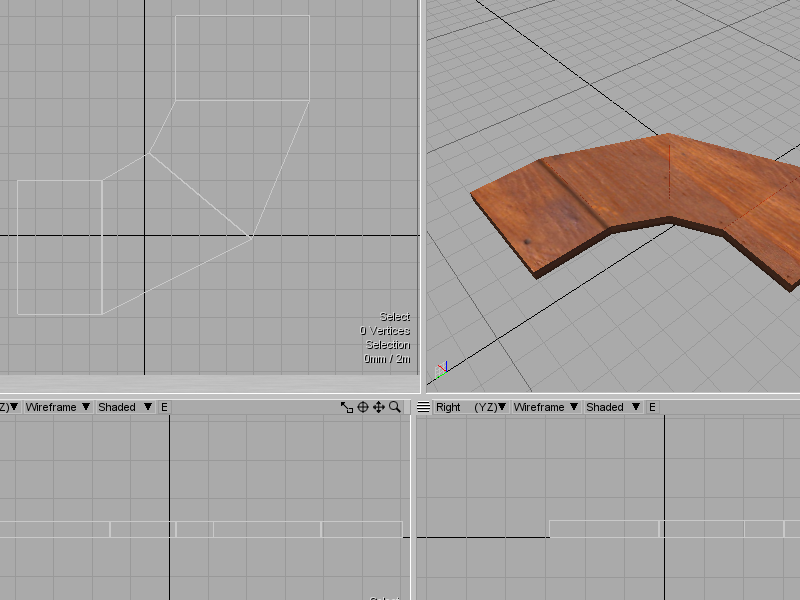Image resolution: width=800 pixels, height=600 pixels.
Task: Open the bottom-left viewport's Wireframe dropdown
Action: coord(58,407)
